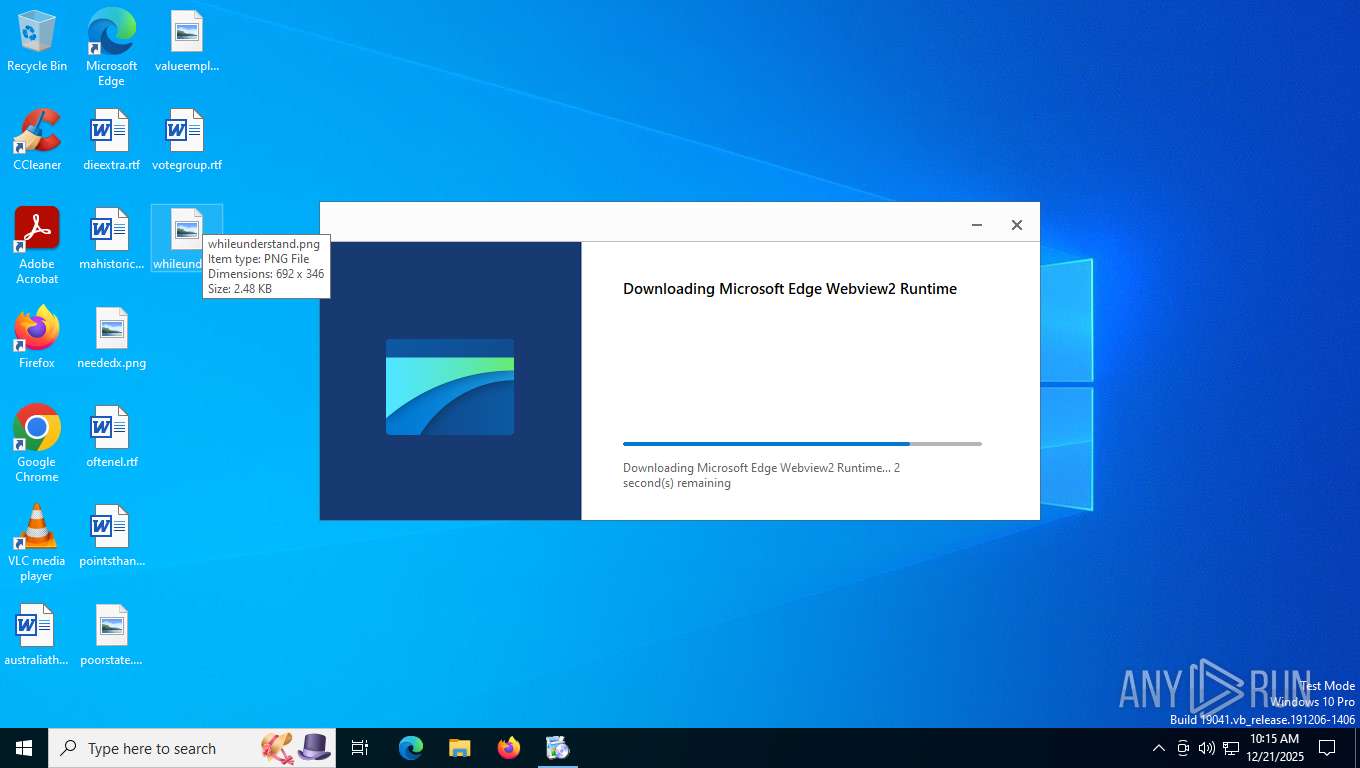Select the dieextra.rtf document icon
The height and width of the screenshot is (768, 1360).
tap(111, 140)
